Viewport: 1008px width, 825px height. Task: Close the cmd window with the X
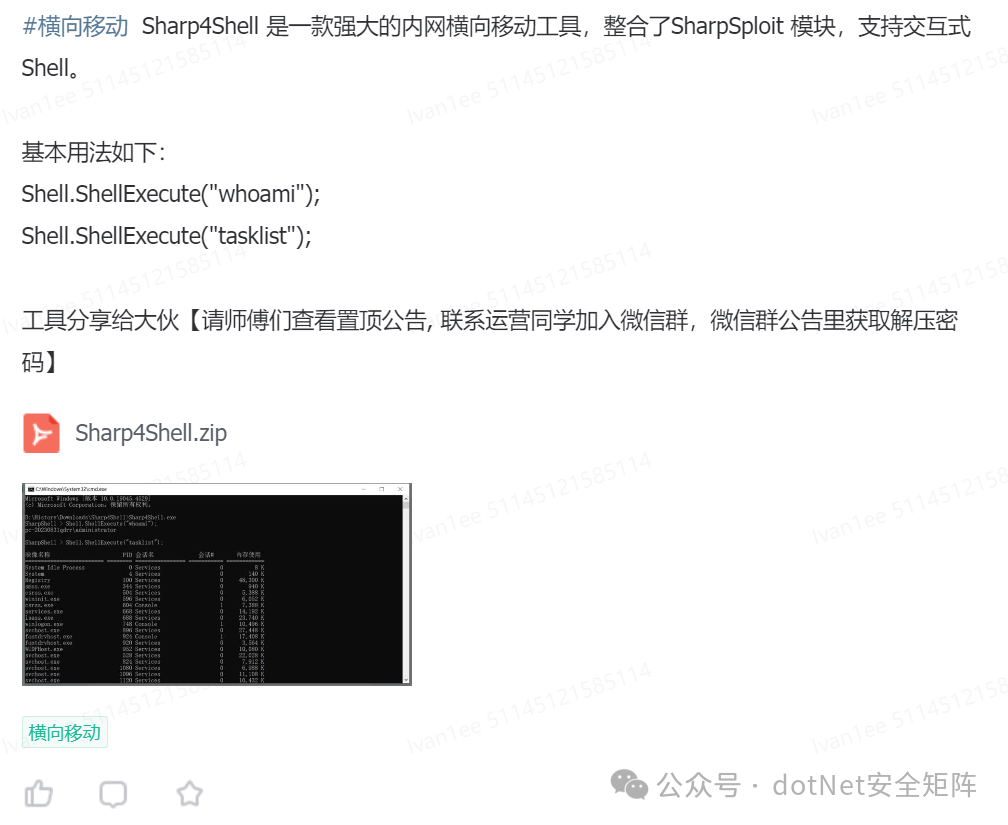pos(400,489)
